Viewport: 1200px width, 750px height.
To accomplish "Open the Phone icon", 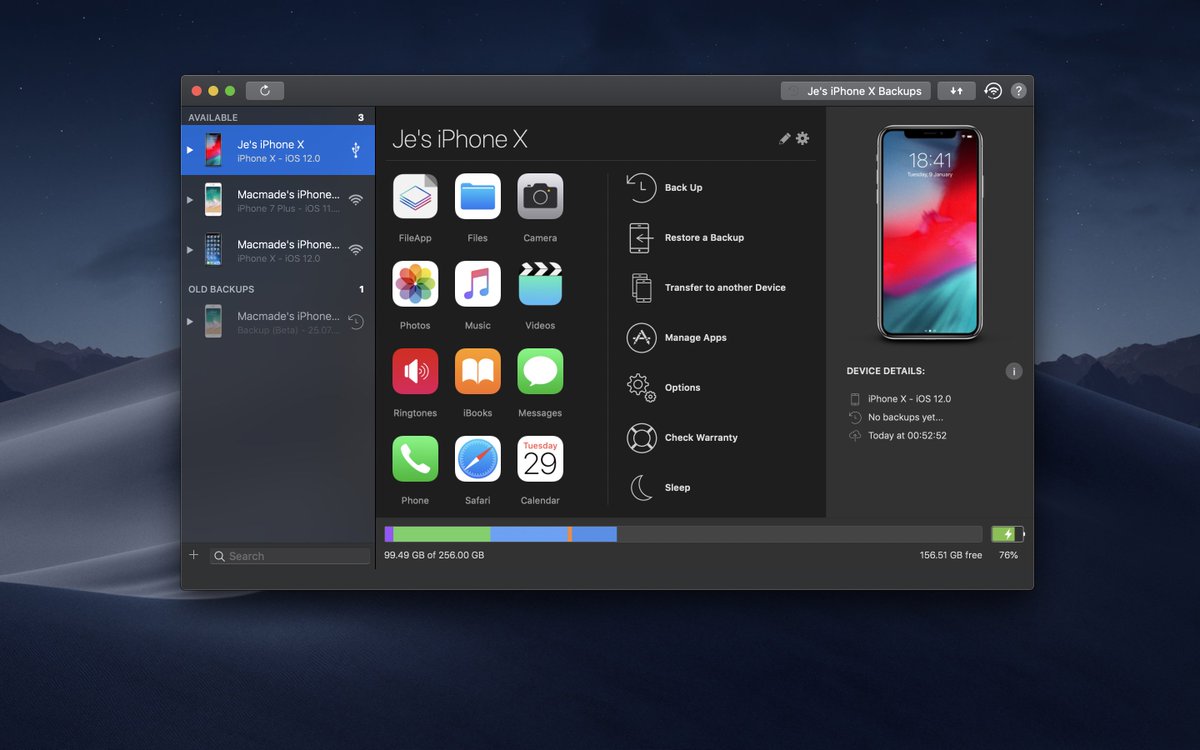I will (415, 459).
